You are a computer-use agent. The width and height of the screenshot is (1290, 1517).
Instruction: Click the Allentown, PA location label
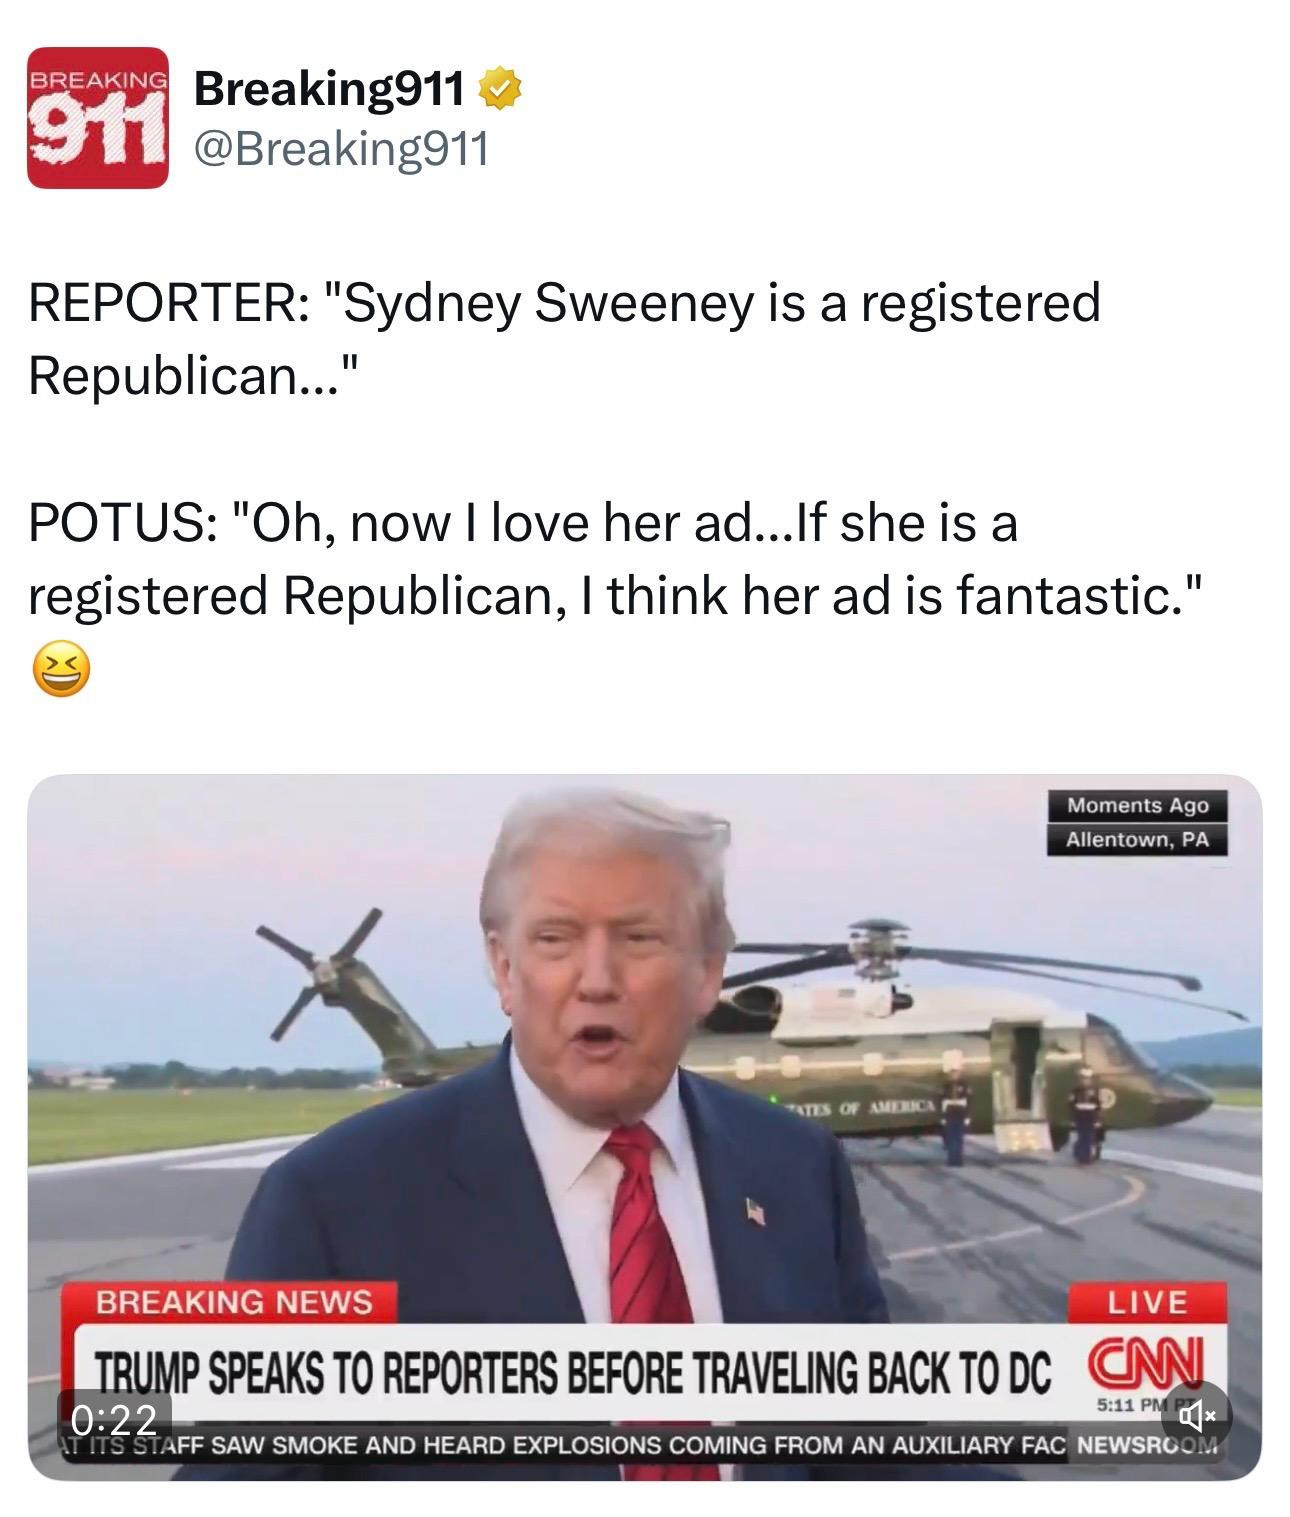1137,839
